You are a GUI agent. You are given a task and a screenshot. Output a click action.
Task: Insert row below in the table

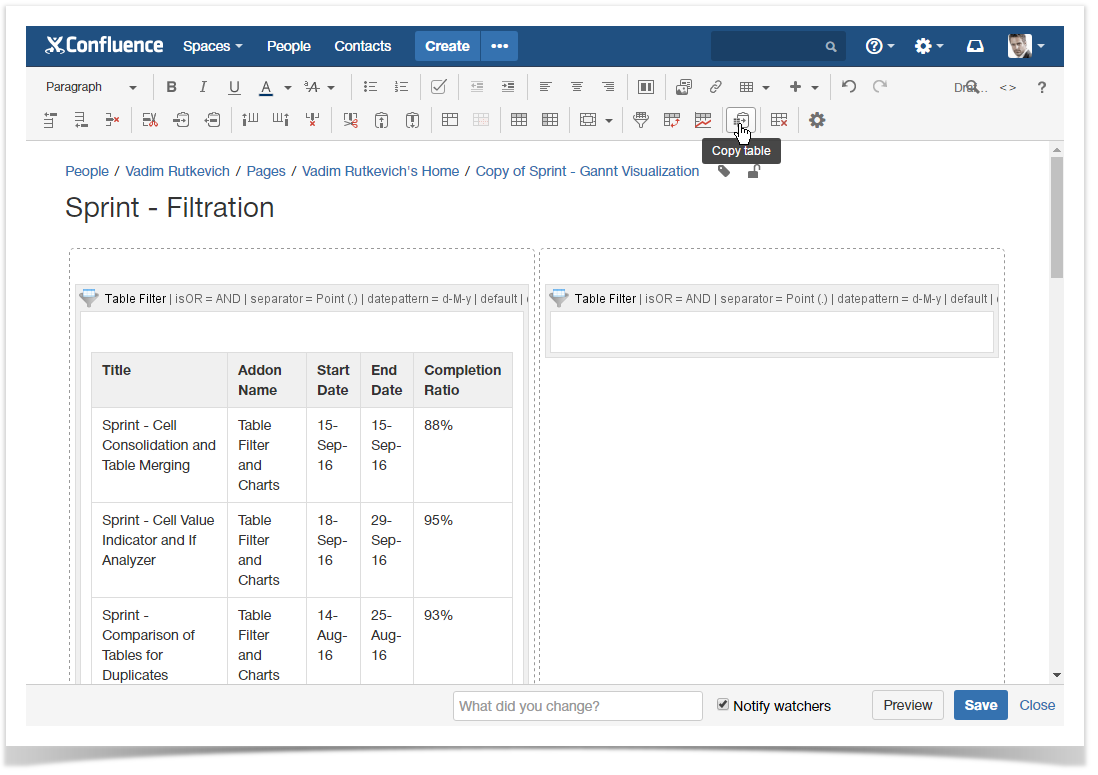pyautogui.click(x=81, y=120)
